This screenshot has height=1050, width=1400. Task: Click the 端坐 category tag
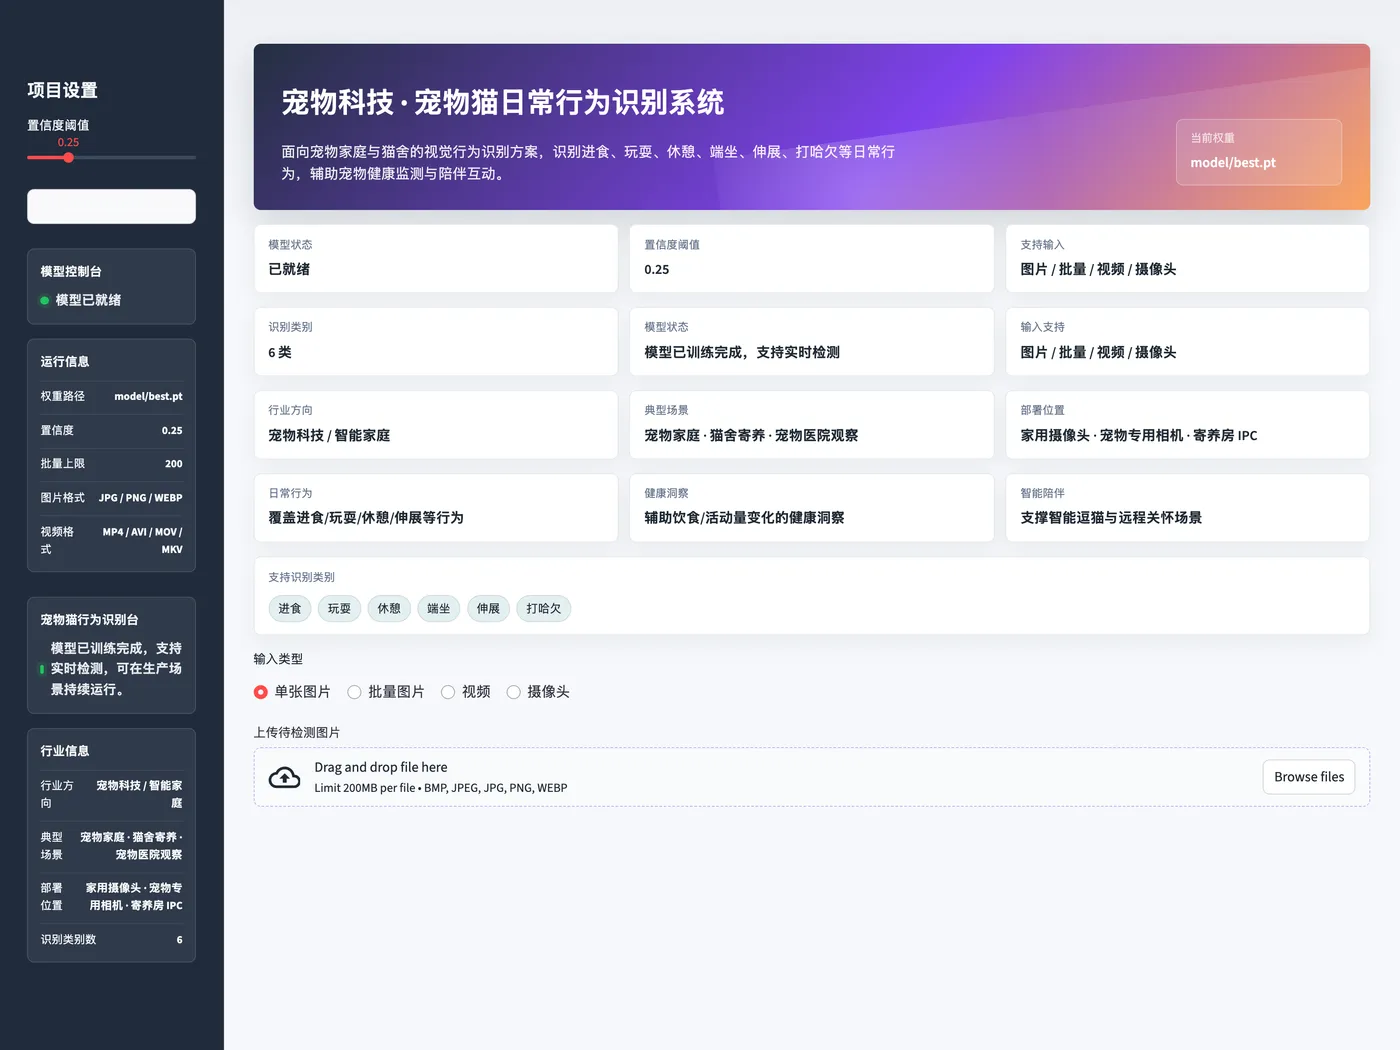click(x=439, y=608)
